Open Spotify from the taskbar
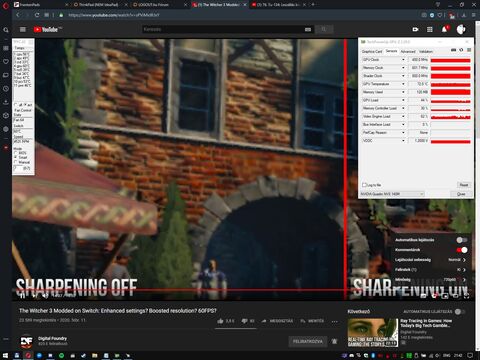 61,356
